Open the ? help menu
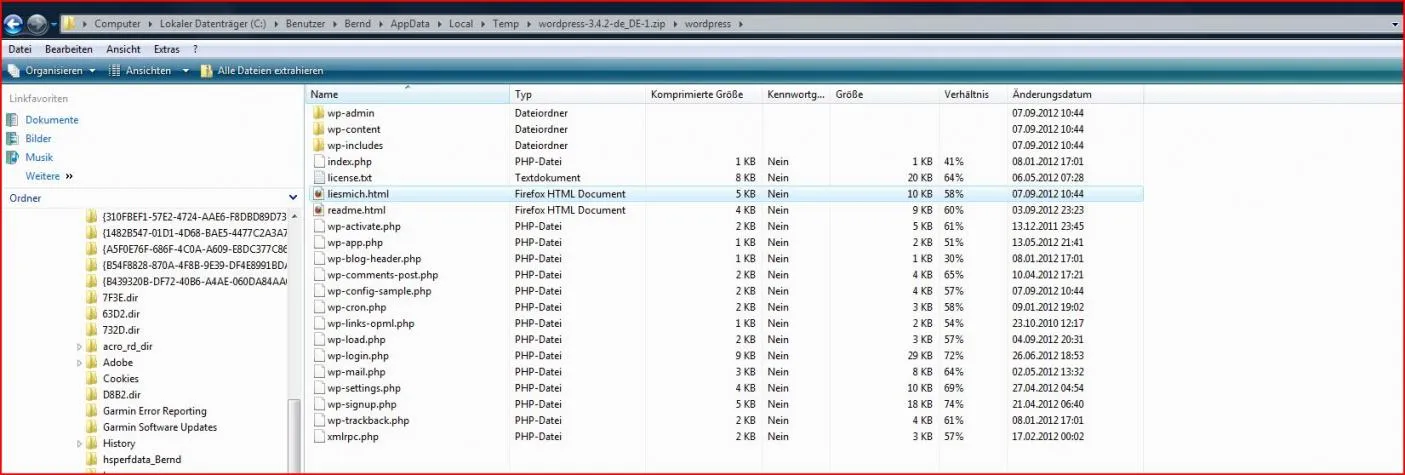The width and height of the screenshot is (1405, 475). pyautogui.click(x=195, y=49)
